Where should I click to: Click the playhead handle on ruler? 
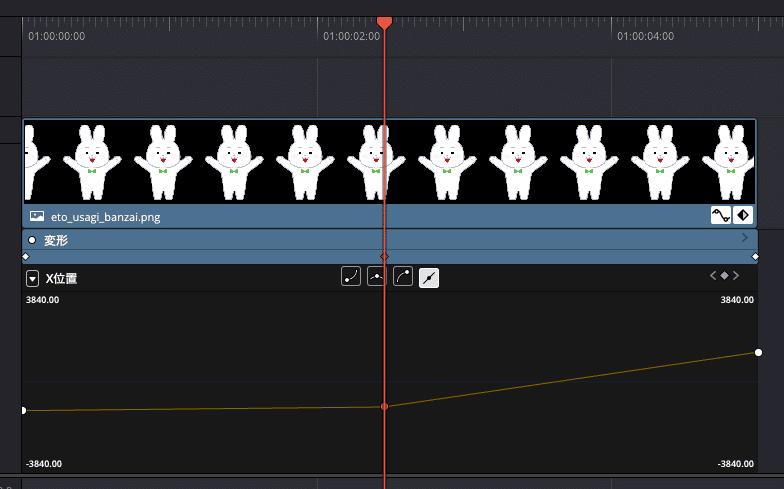coord(384,22)
